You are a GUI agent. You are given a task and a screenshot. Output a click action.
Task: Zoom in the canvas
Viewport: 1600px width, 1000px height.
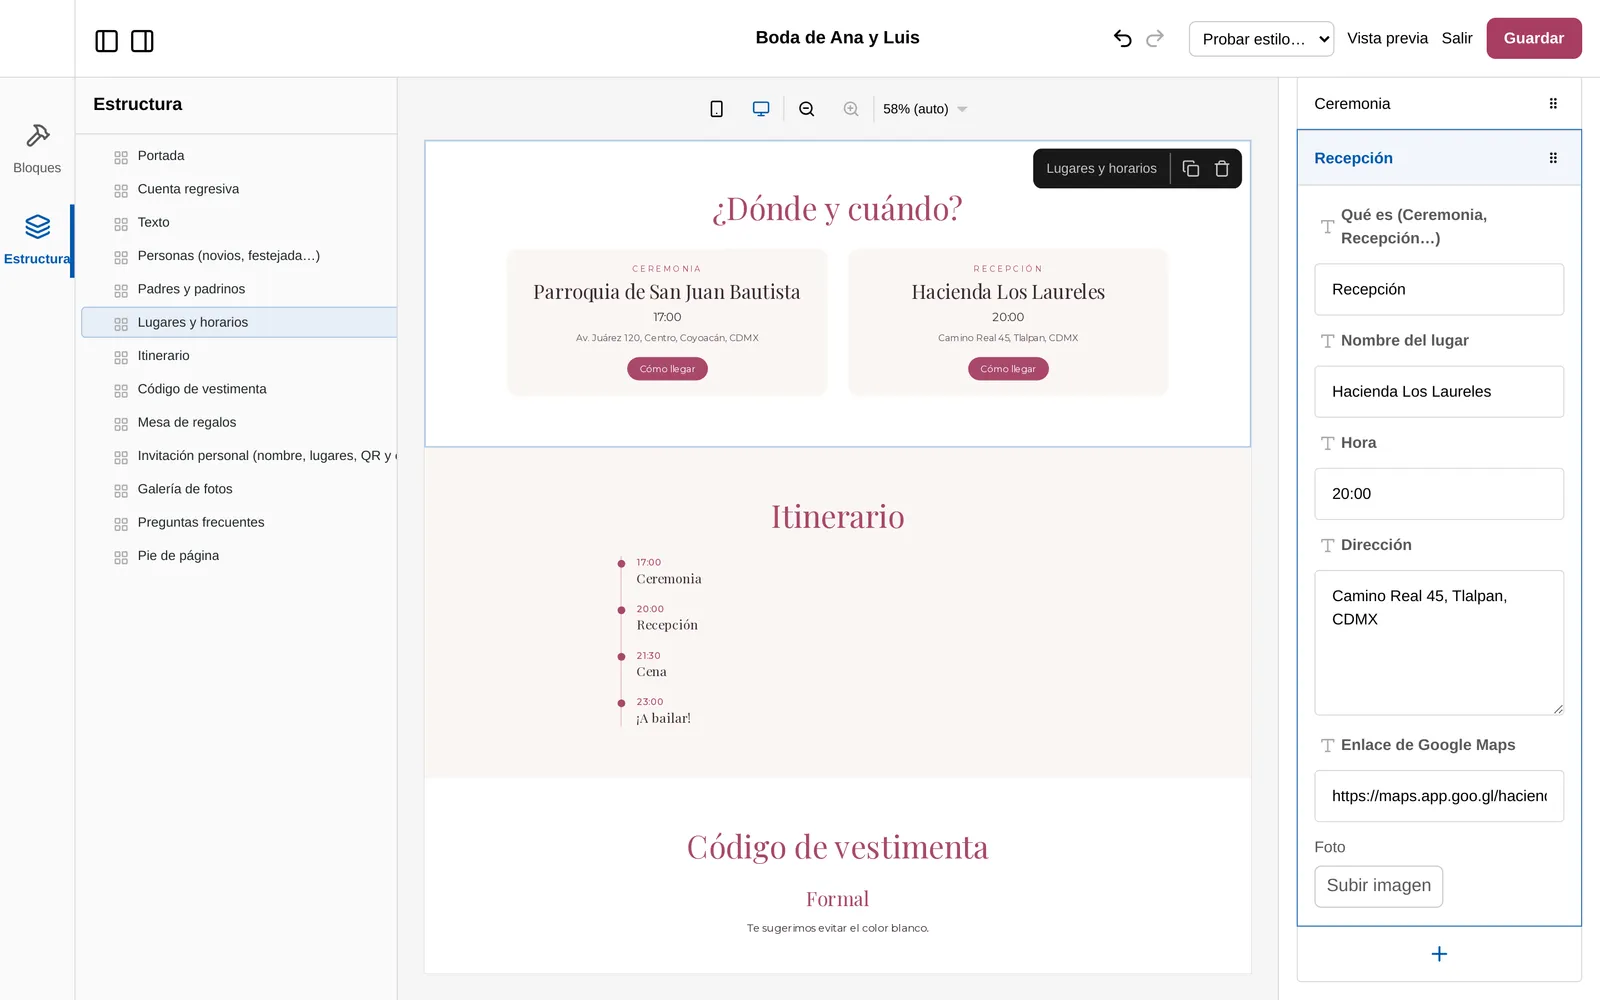click(x=851, y=109)
